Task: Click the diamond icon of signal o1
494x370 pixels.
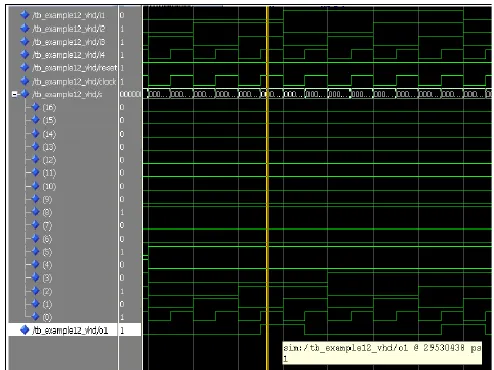Action: coord(25,330)
